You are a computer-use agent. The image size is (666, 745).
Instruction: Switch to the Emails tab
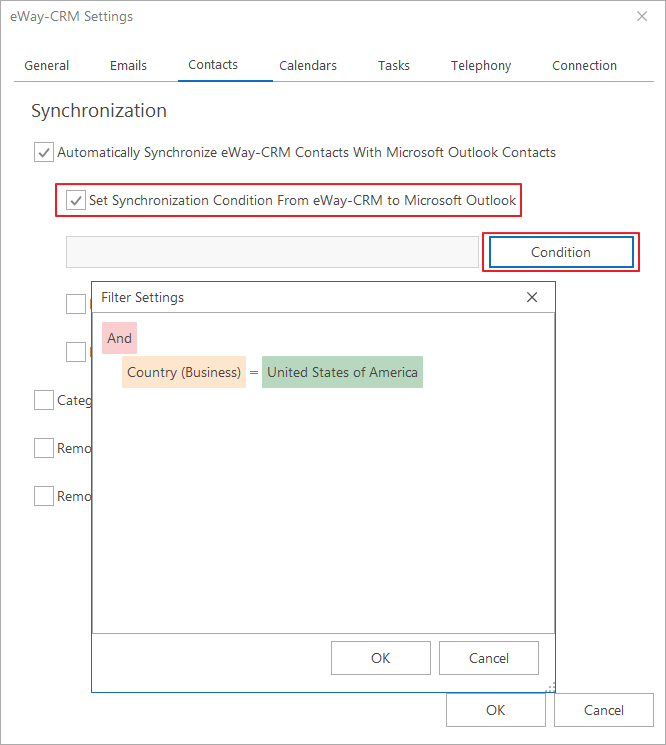128,66
